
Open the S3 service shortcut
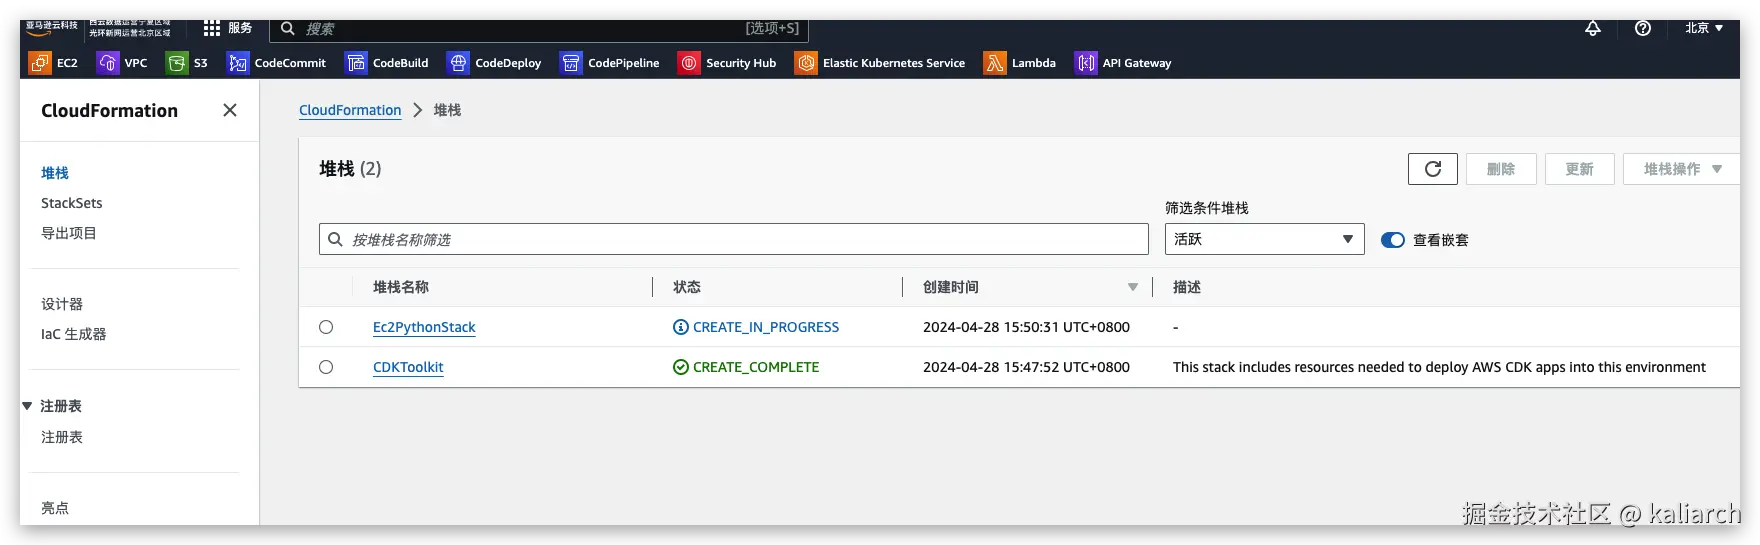pos(187,63)
